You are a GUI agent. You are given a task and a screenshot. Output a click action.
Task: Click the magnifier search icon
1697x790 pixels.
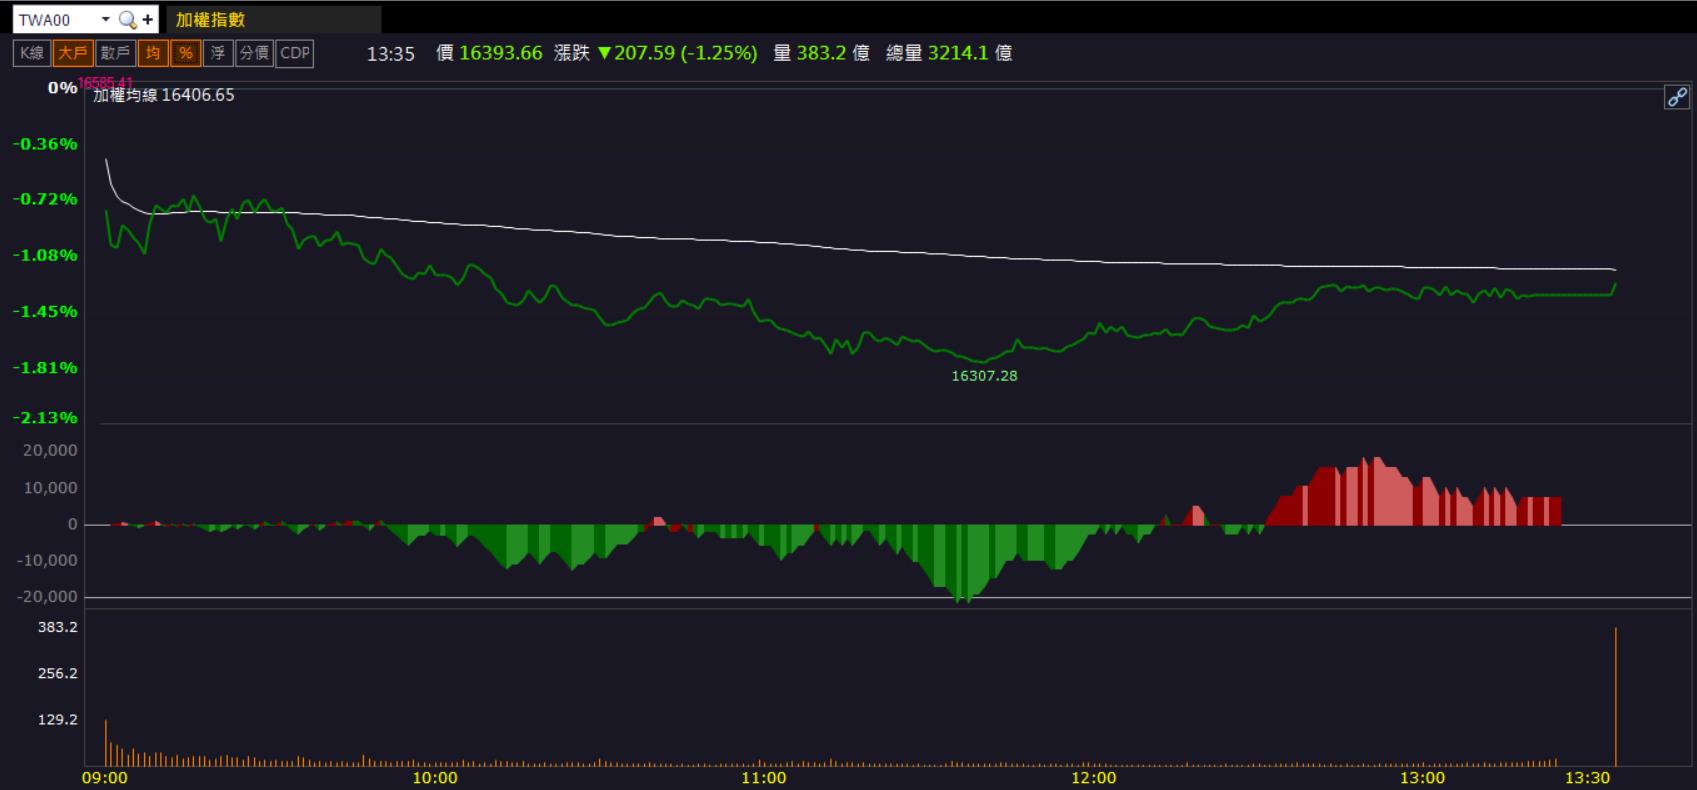tap(126, 19)
